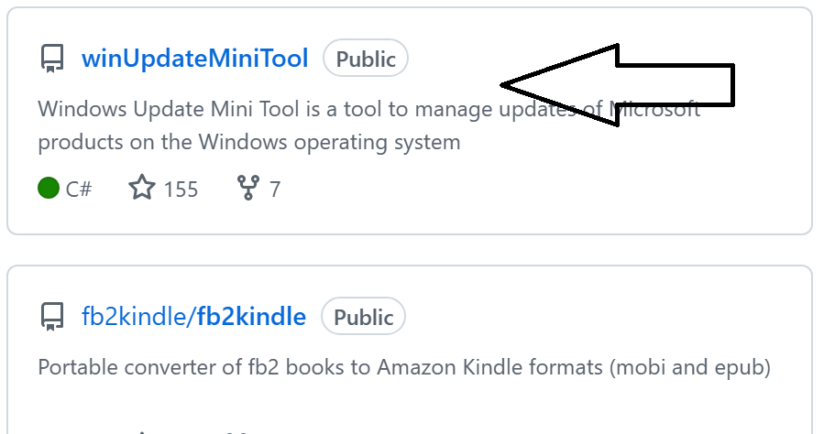Open the 7 forks count
Viewport: 824px width, 434px height.
[275, 188]
